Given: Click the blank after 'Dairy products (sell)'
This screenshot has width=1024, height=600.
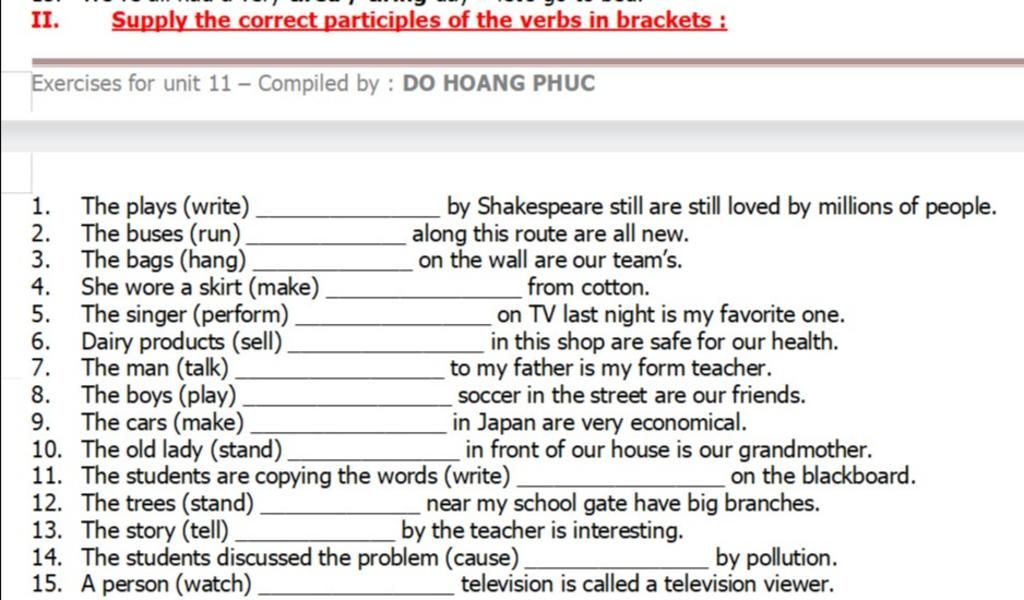Looking at the screenshot, I should coord(386,343).
